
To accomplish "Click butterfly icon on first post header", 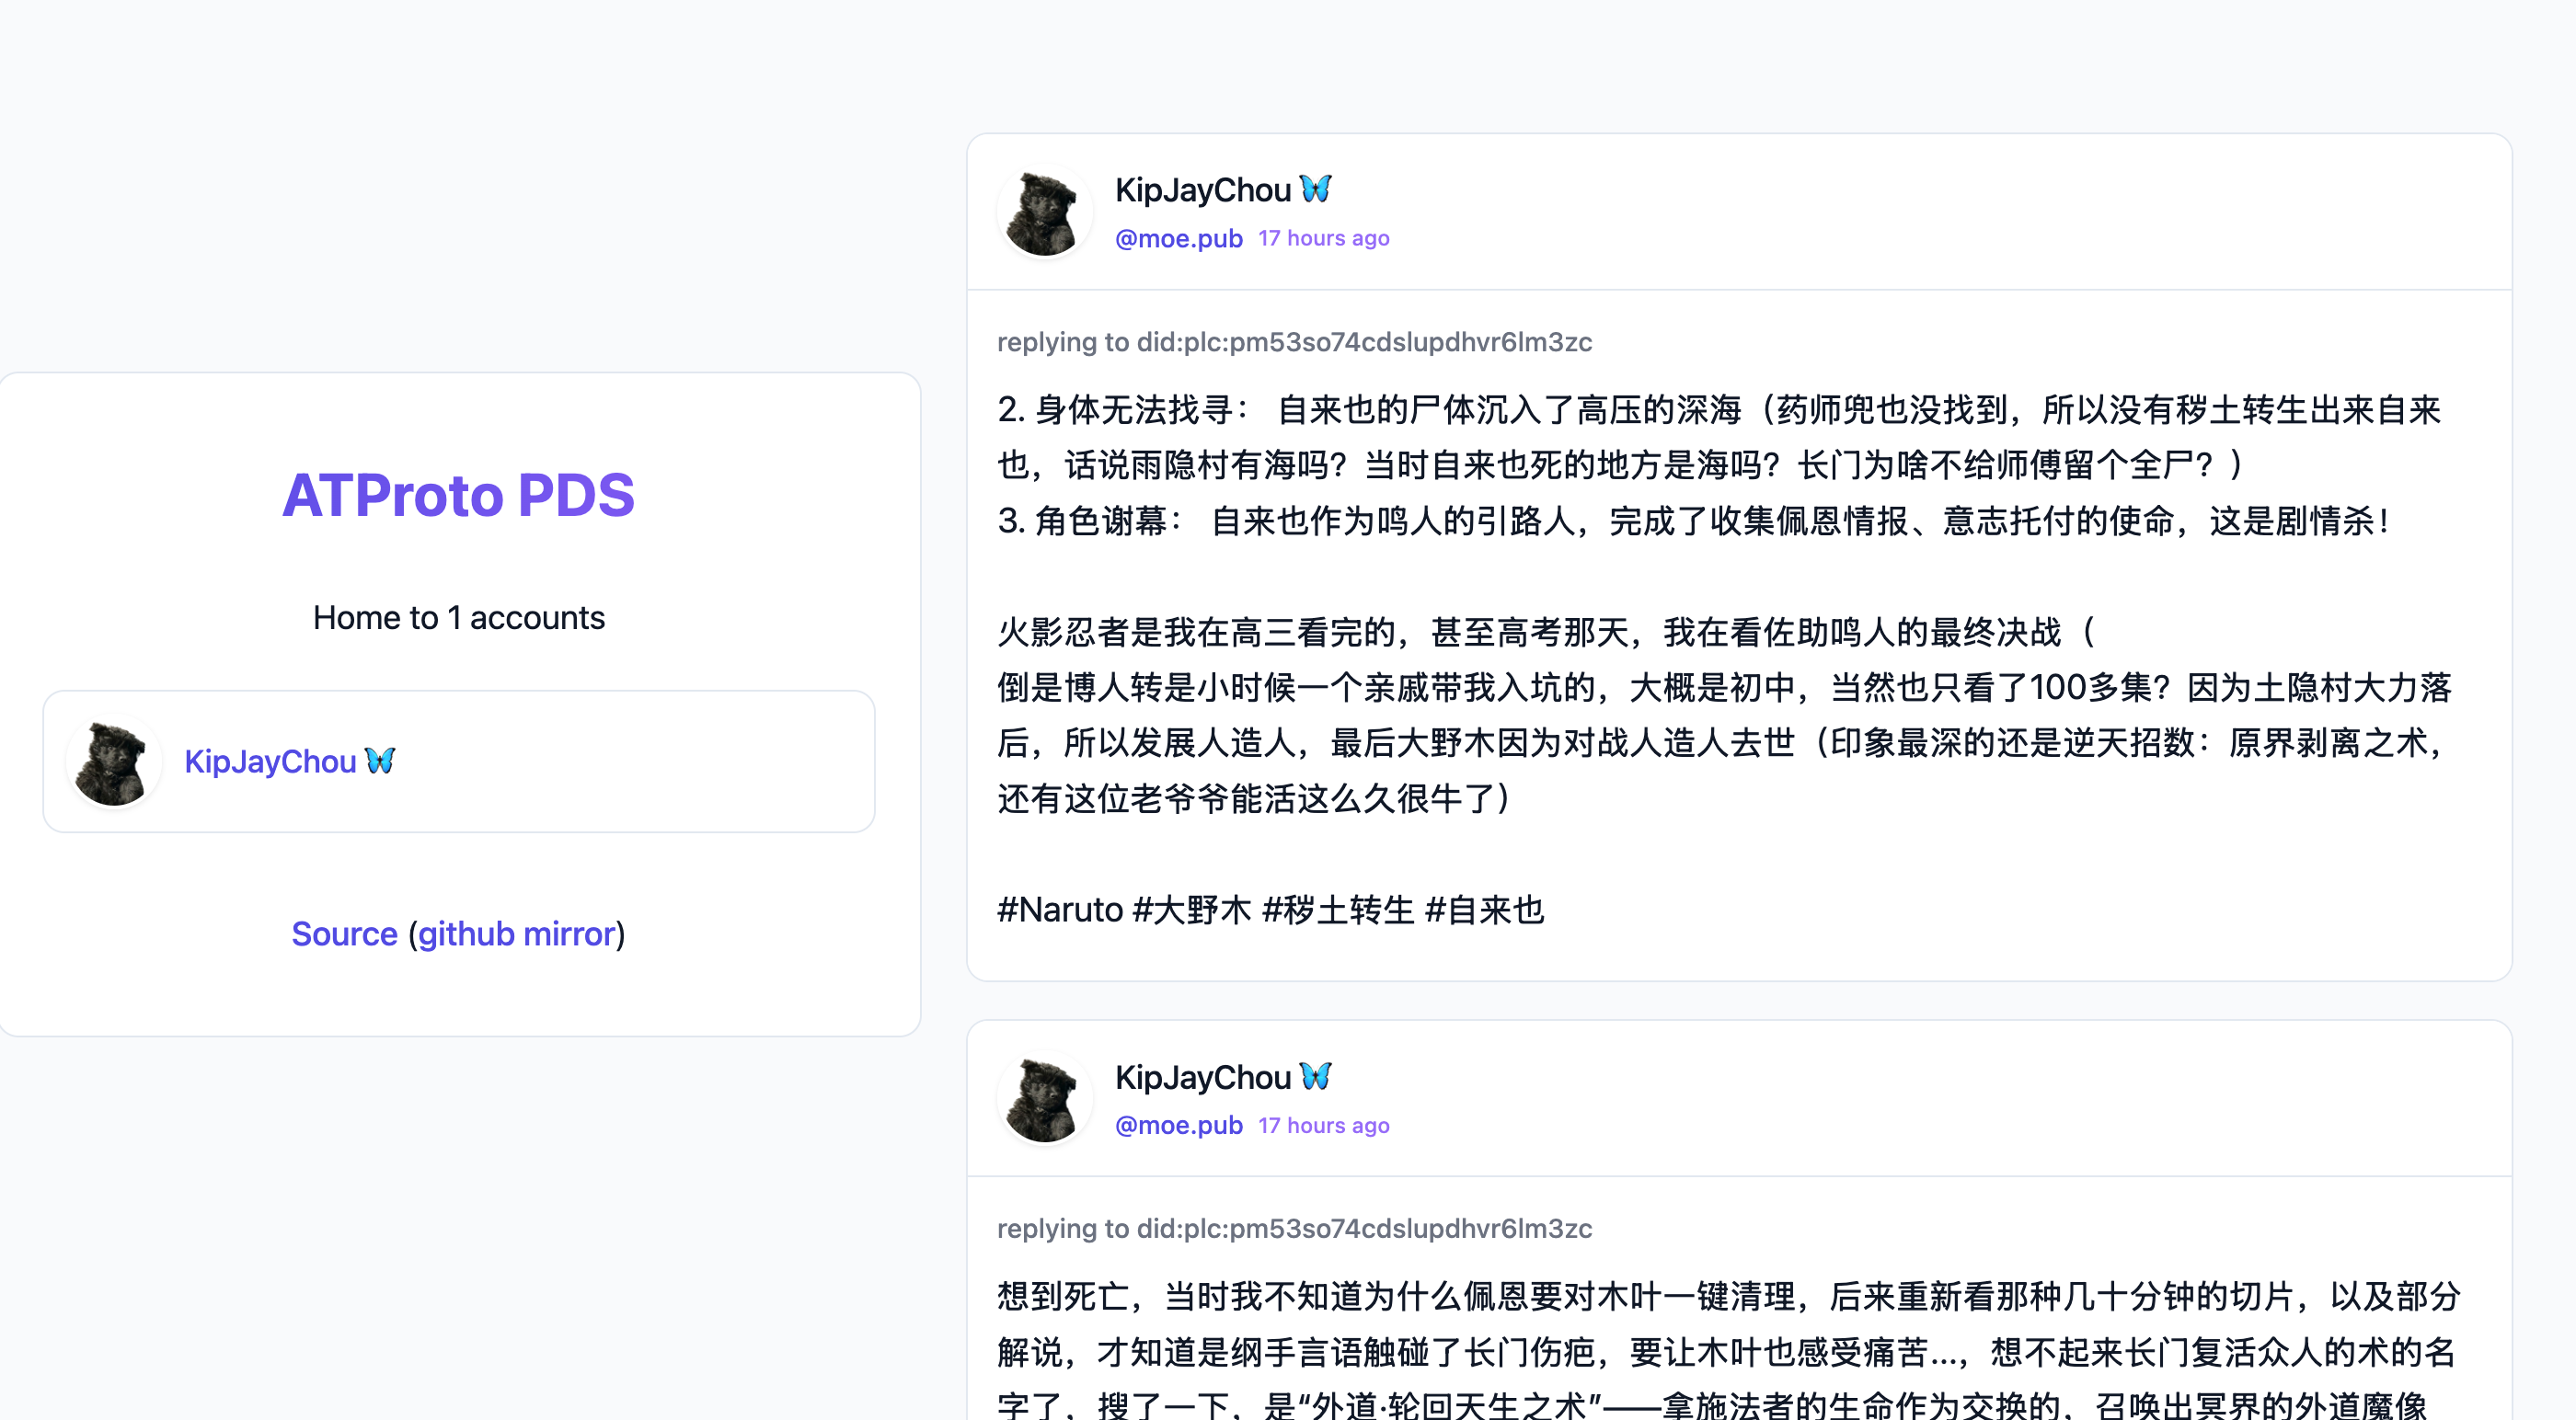I will point(1316,188).
